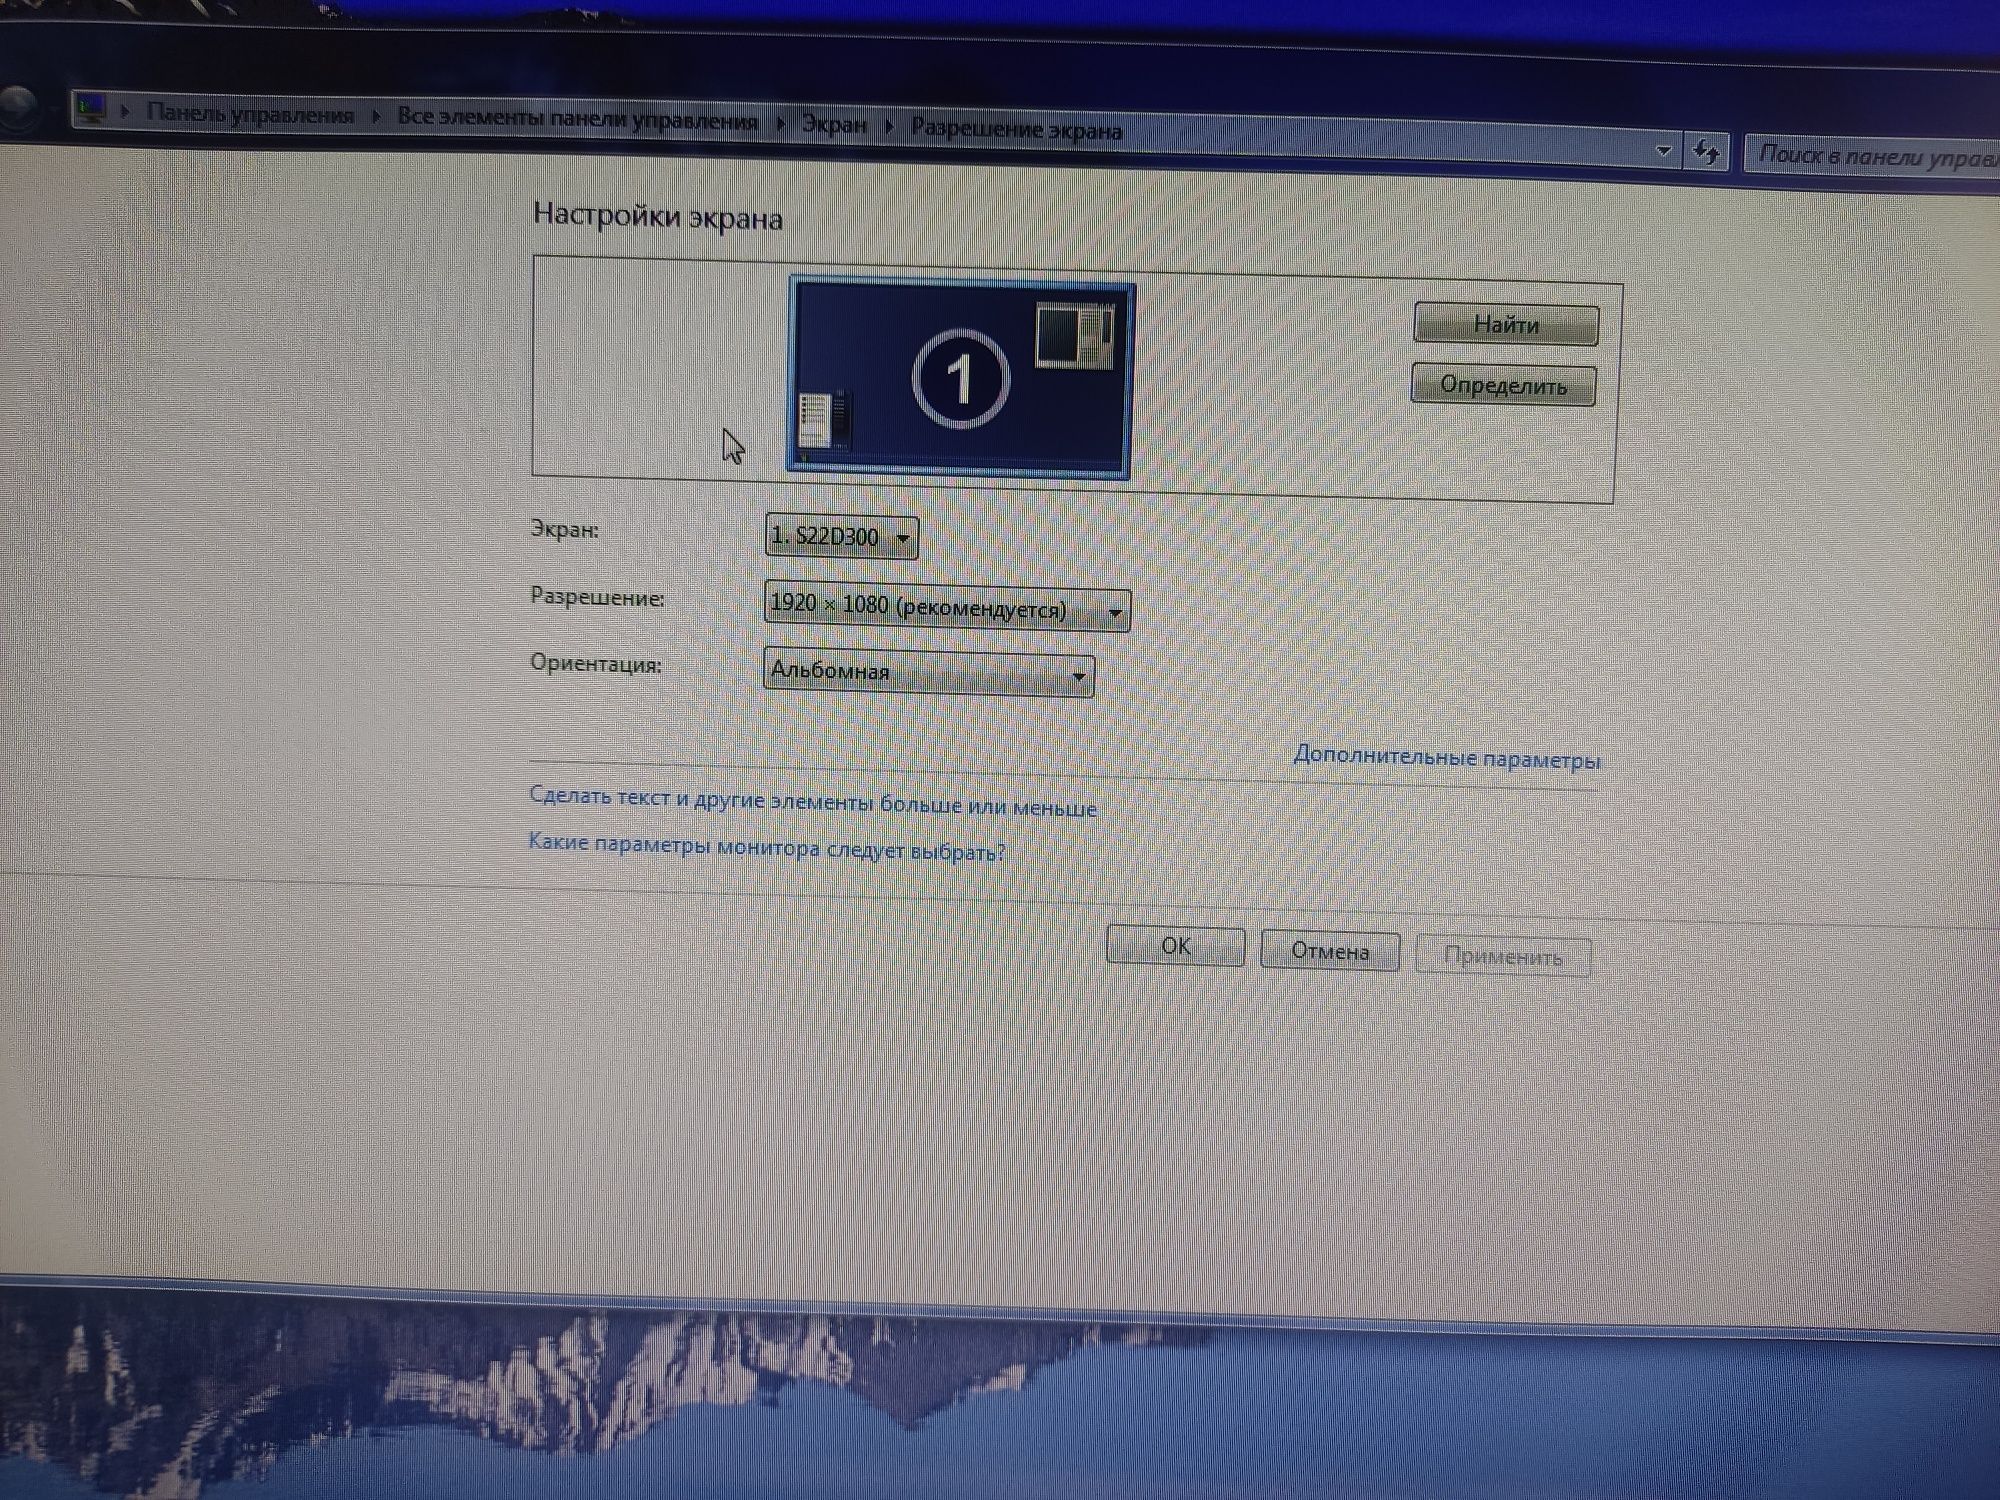Expand arrow after Панель управления in breadcrumb
The height and width of the screenshot is (1500, 2000).
tap(376, 117)
